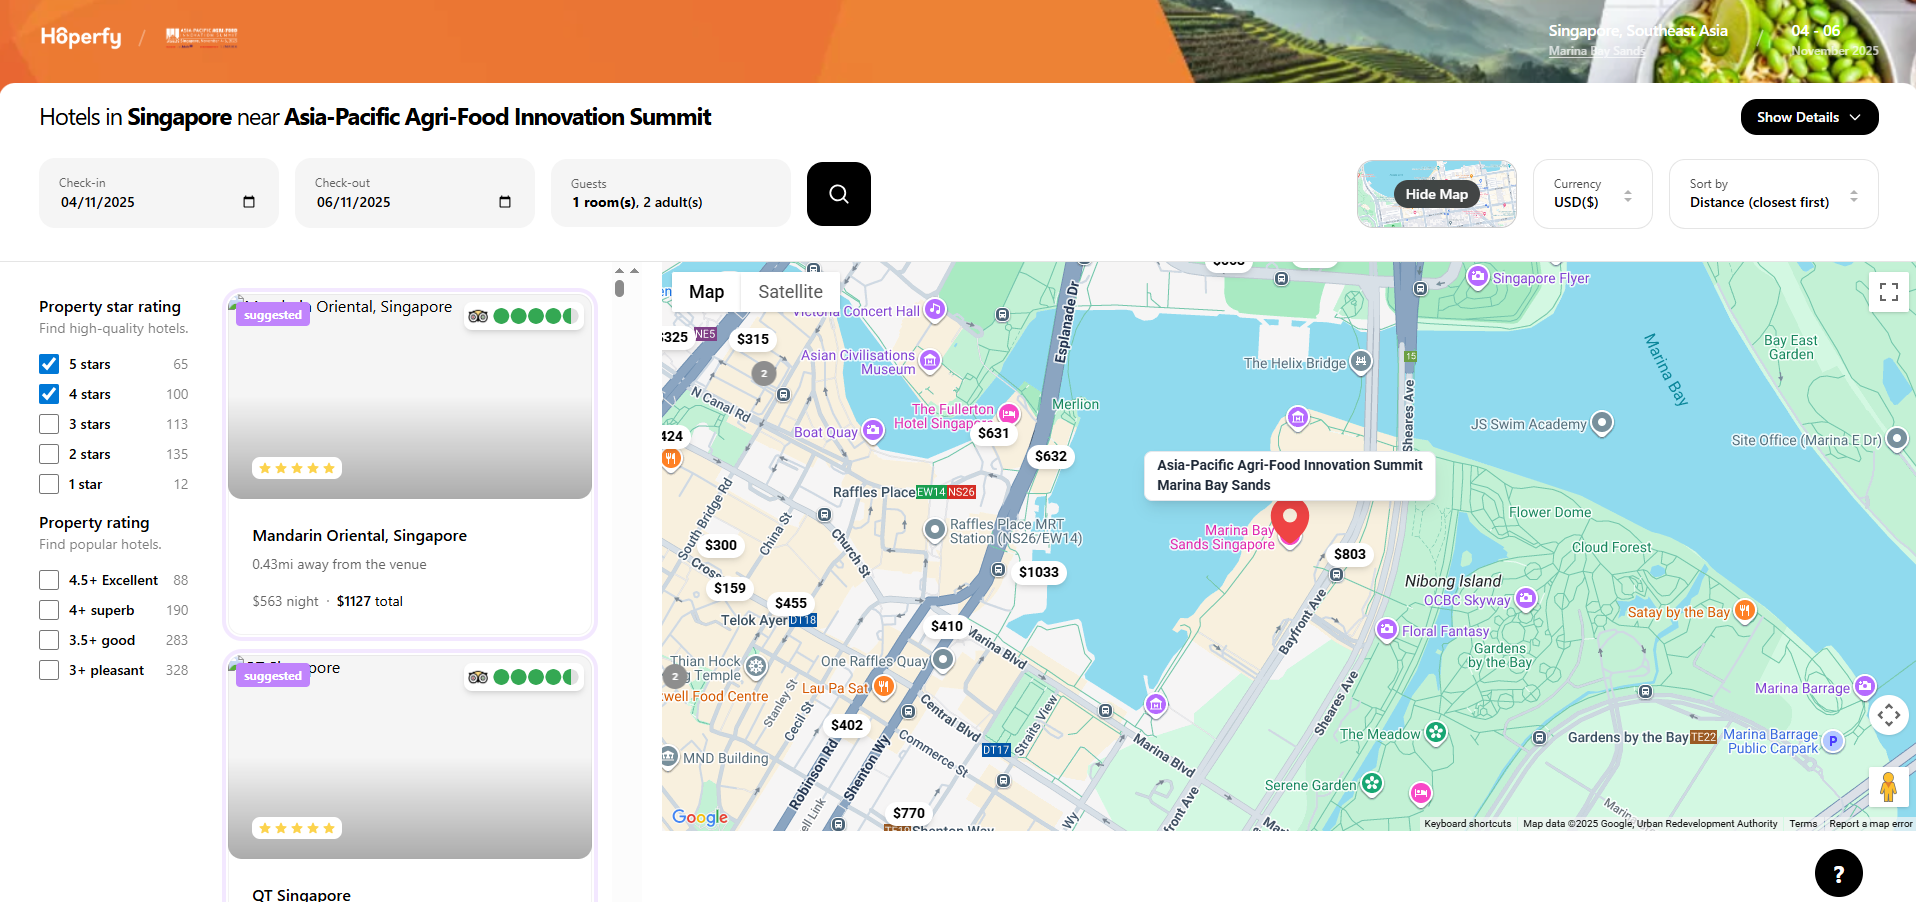This screenshot has width=1916, height=902.
Task: Enable the 4+ superb rating filter
Action: click(x=49, y=610)
